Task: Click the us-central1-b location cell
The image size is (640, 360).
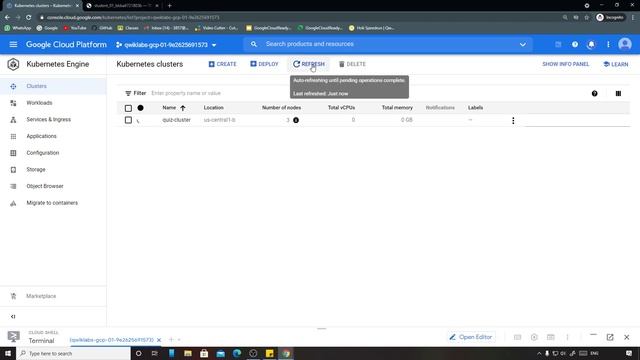Action: (220, 120)
